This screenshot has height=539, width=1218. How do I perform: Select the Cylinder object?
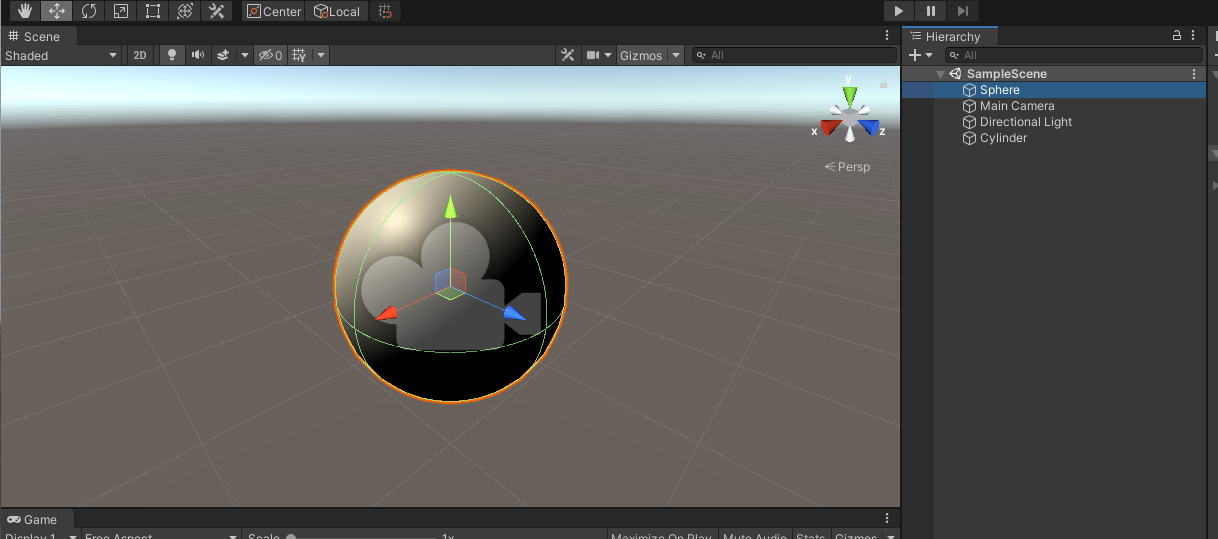tap(1054, 138)
